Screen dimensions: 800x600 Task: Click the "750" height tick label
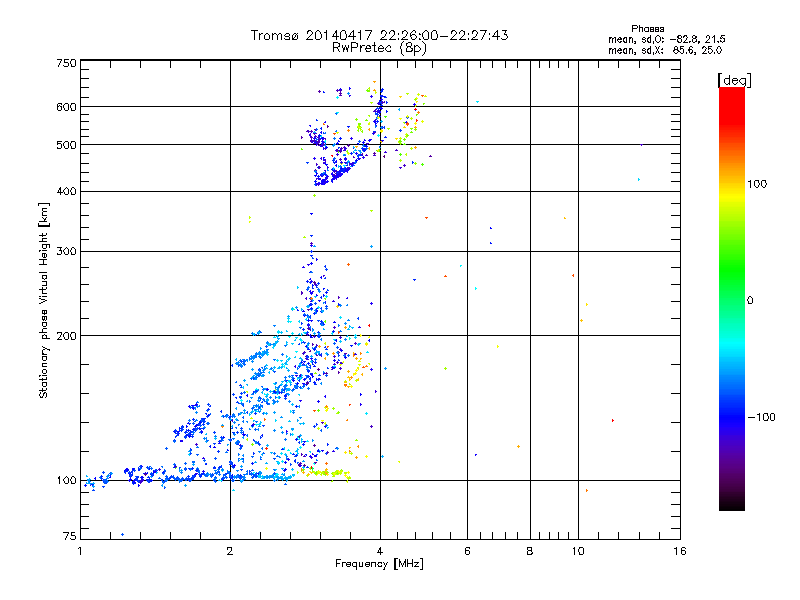pos(66,63)
